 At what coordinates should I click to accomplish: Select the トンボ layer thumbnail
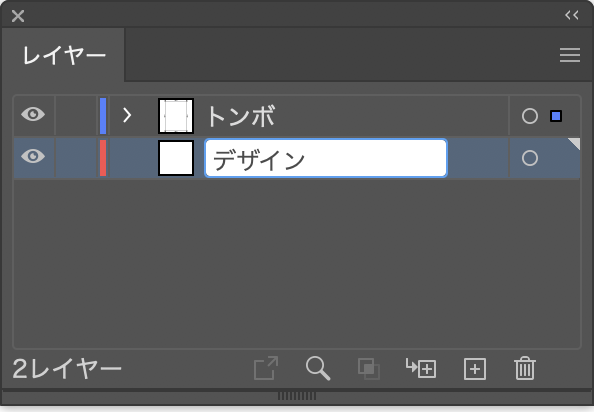tap(176, 116)
